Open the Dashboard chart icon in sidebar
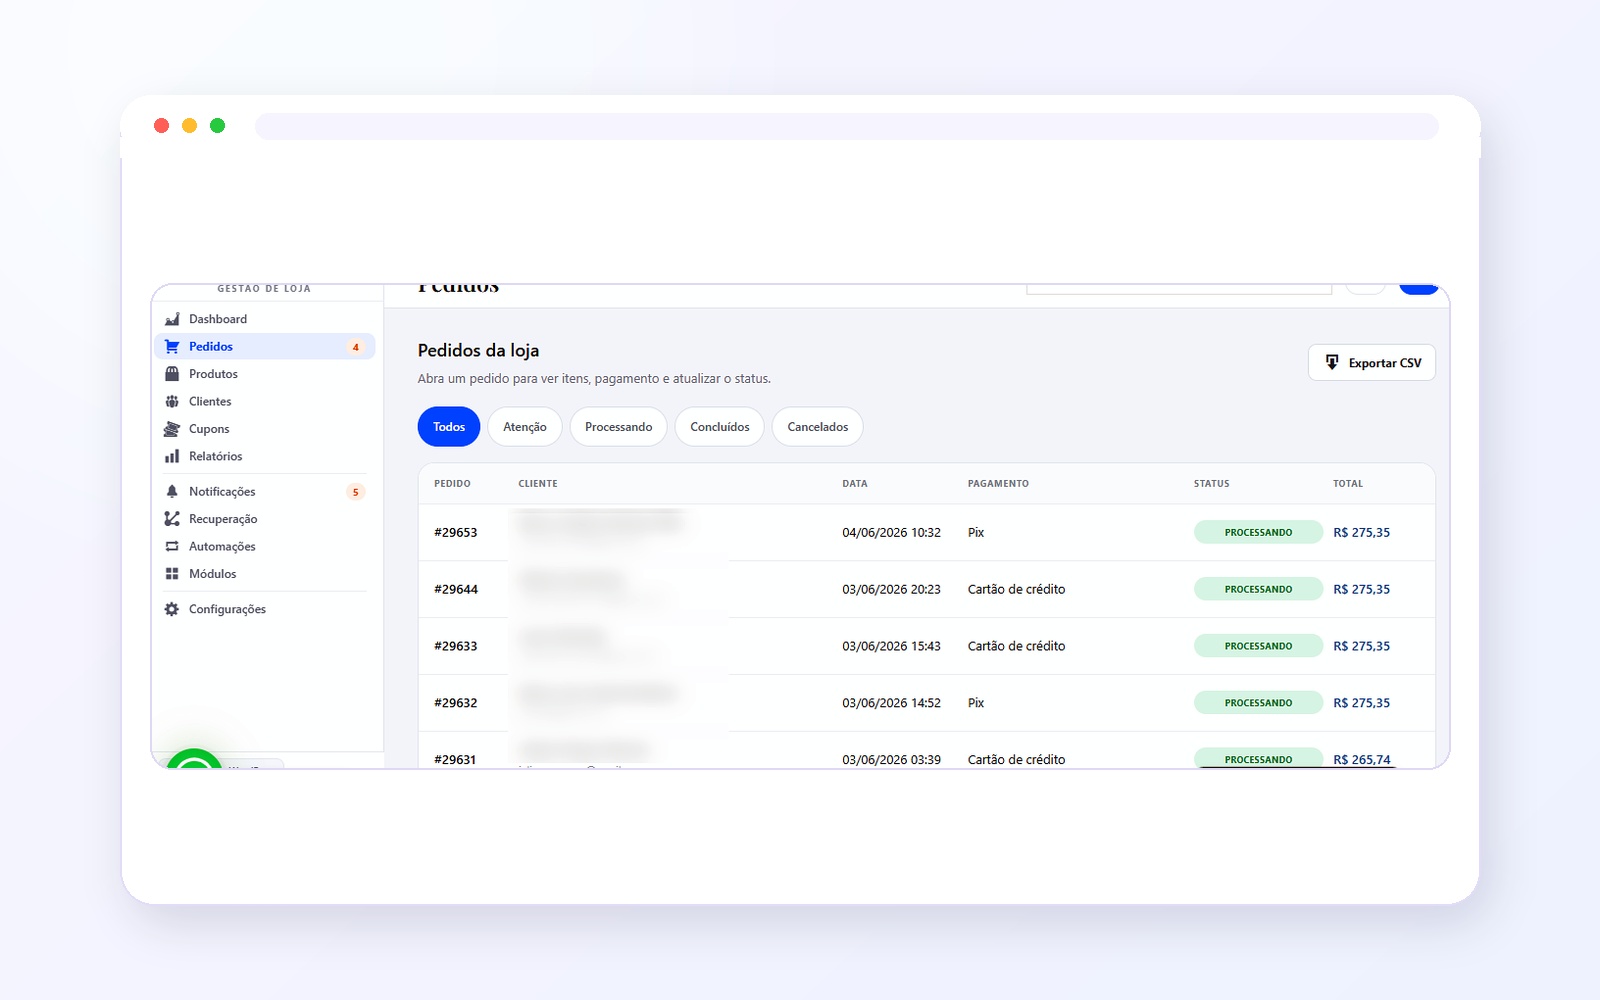The height and width of the screenshot is (1000, 1600). click(172, 319)
